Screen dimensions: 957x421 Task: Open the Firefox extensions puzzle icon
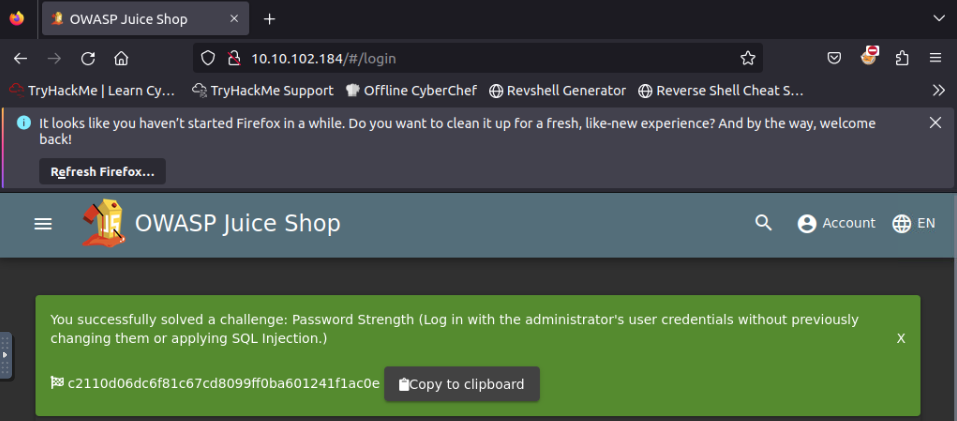tap(903, 58)
